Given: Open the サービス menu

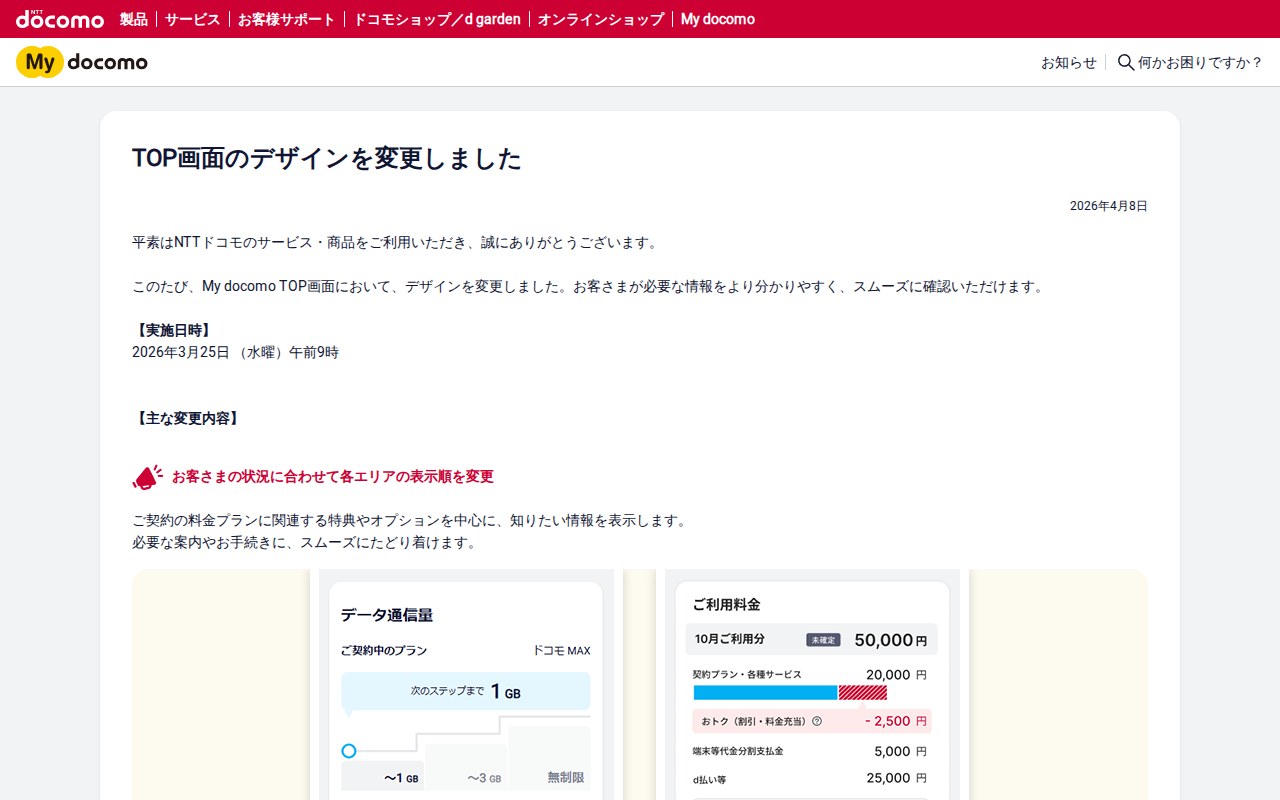Looking at the screenshot, I should [x=192, y=19].
